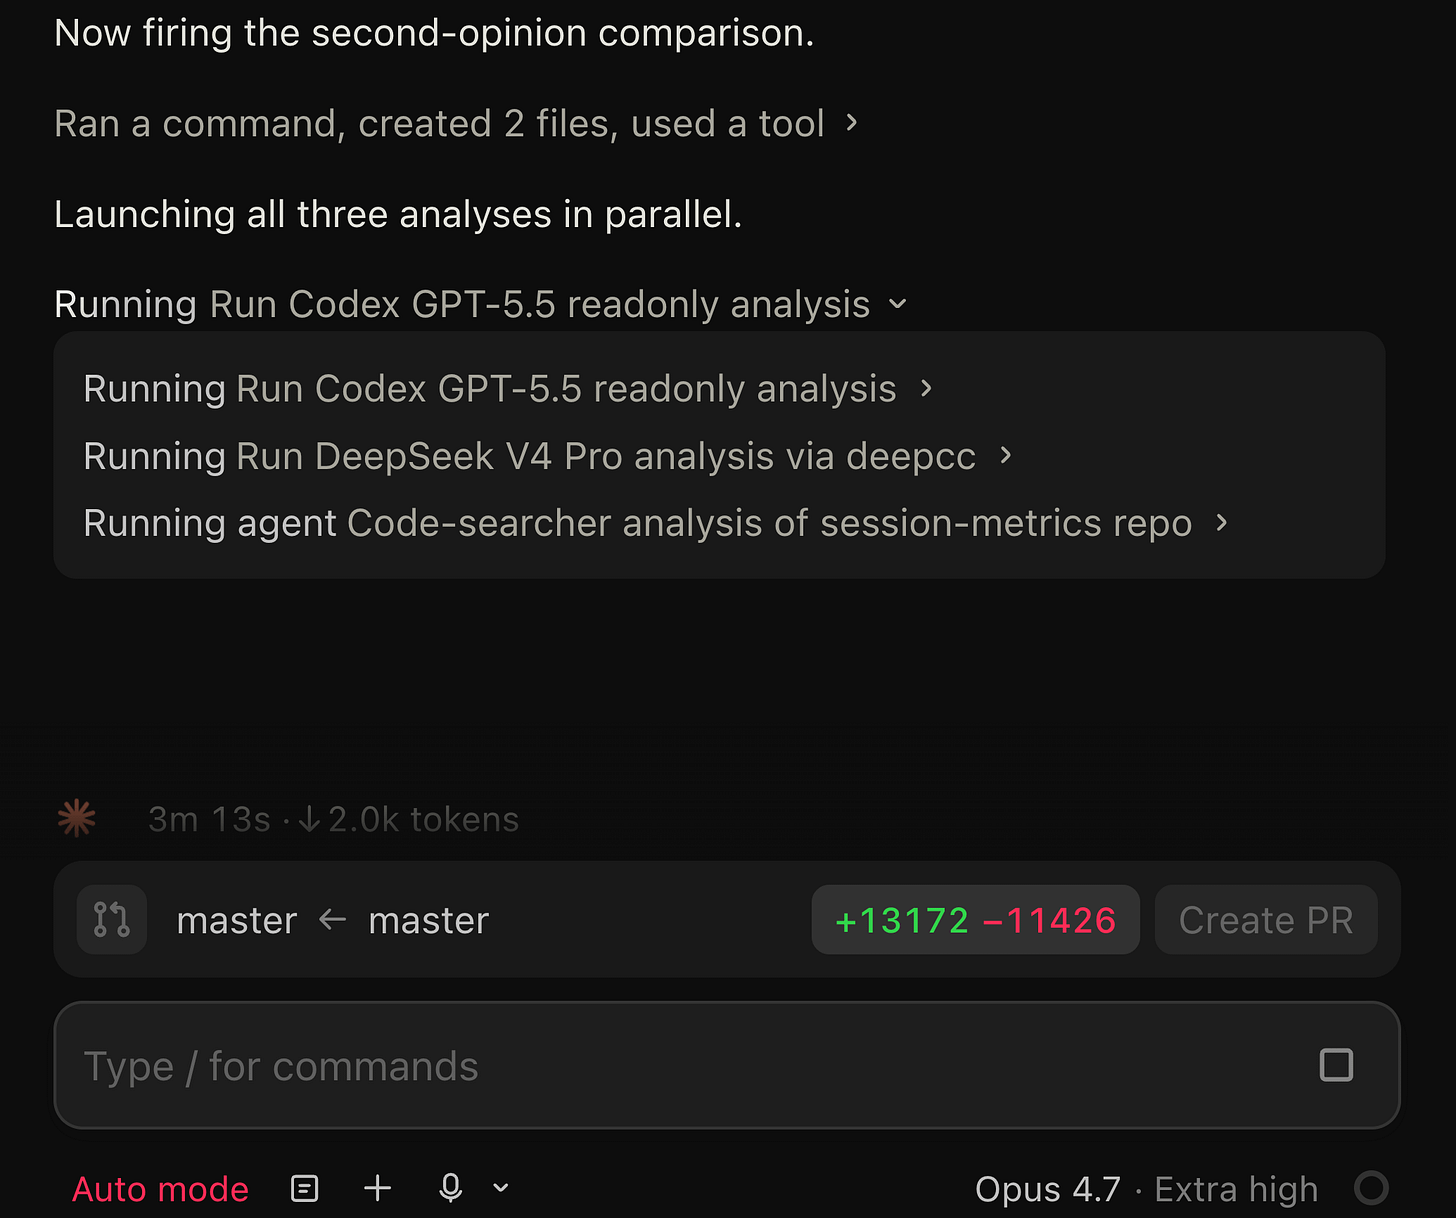Click the Create PR button

point(1266,920)
